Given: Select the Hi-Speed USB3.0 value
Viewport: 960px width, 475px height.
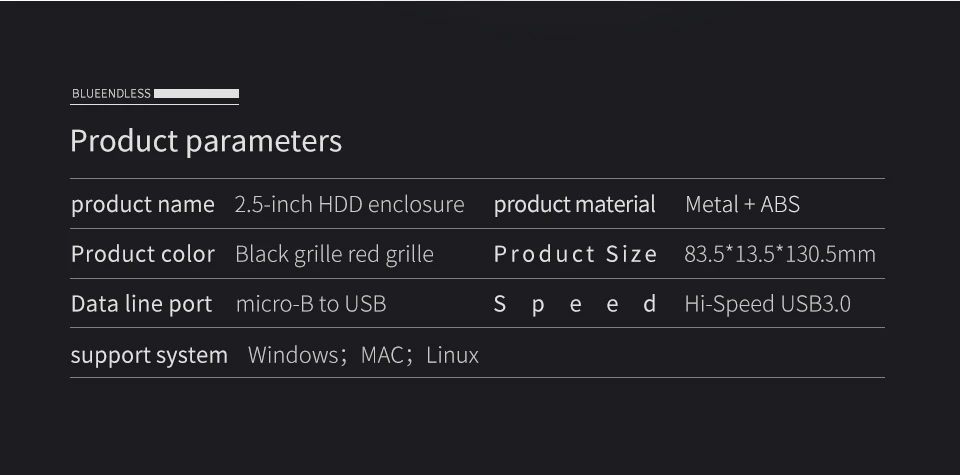Looking at the screenshot, I should click(768, 304).
